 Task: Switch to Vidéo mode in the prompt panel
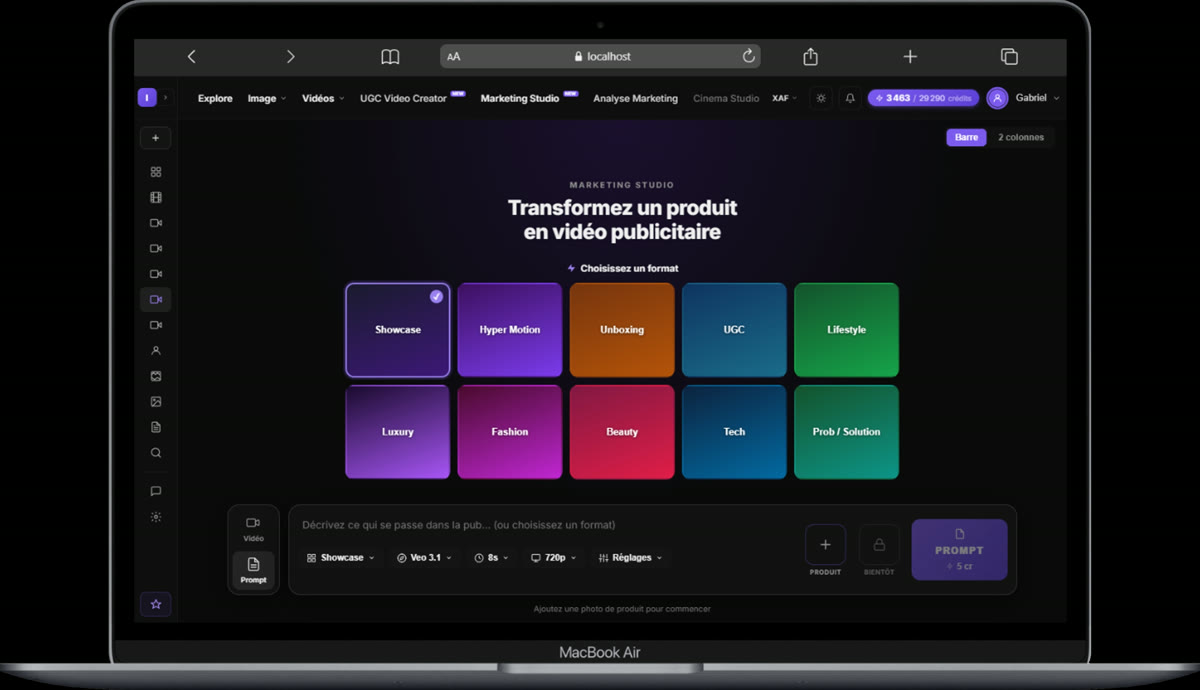[x=253, y=529]
